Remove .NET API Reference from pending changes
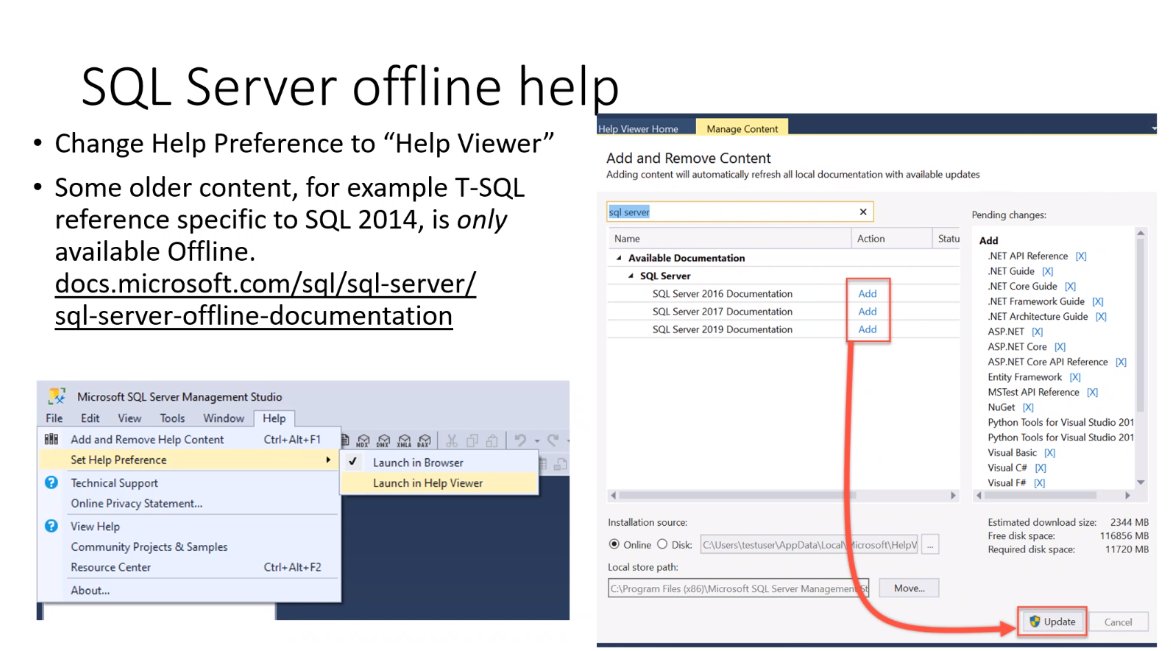 1081,256
